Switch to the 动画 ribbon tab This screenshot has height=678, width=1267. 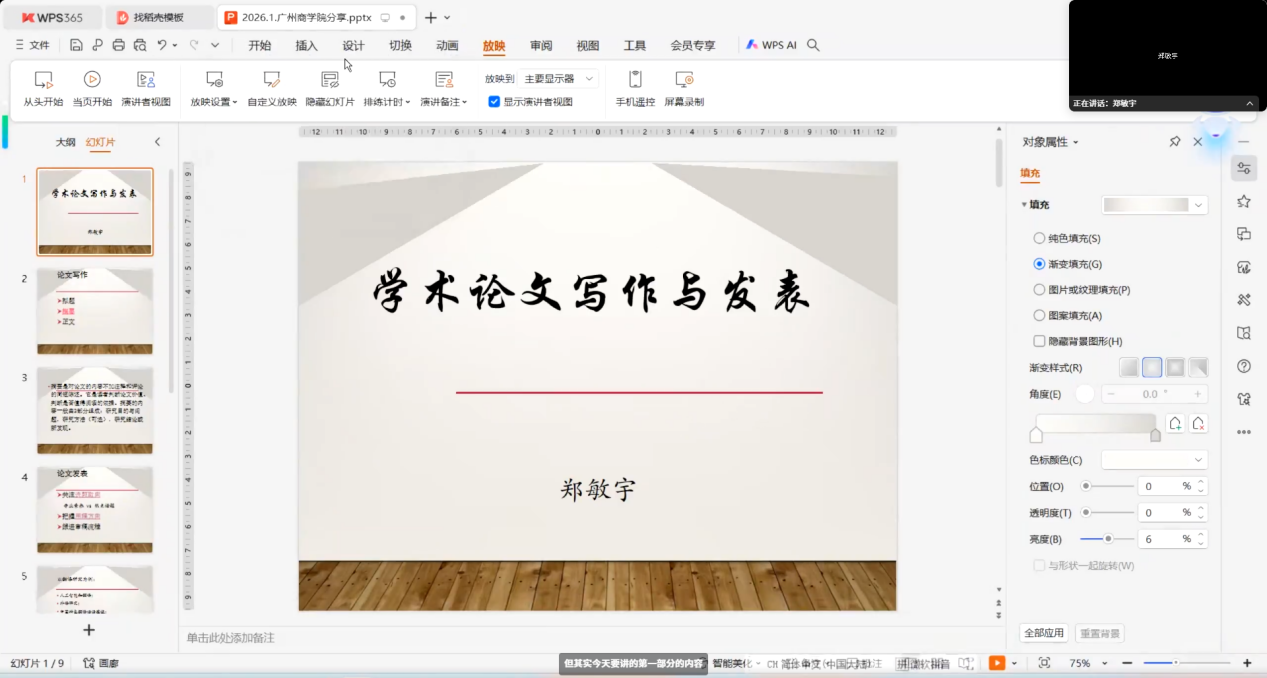tap(447, 46)
